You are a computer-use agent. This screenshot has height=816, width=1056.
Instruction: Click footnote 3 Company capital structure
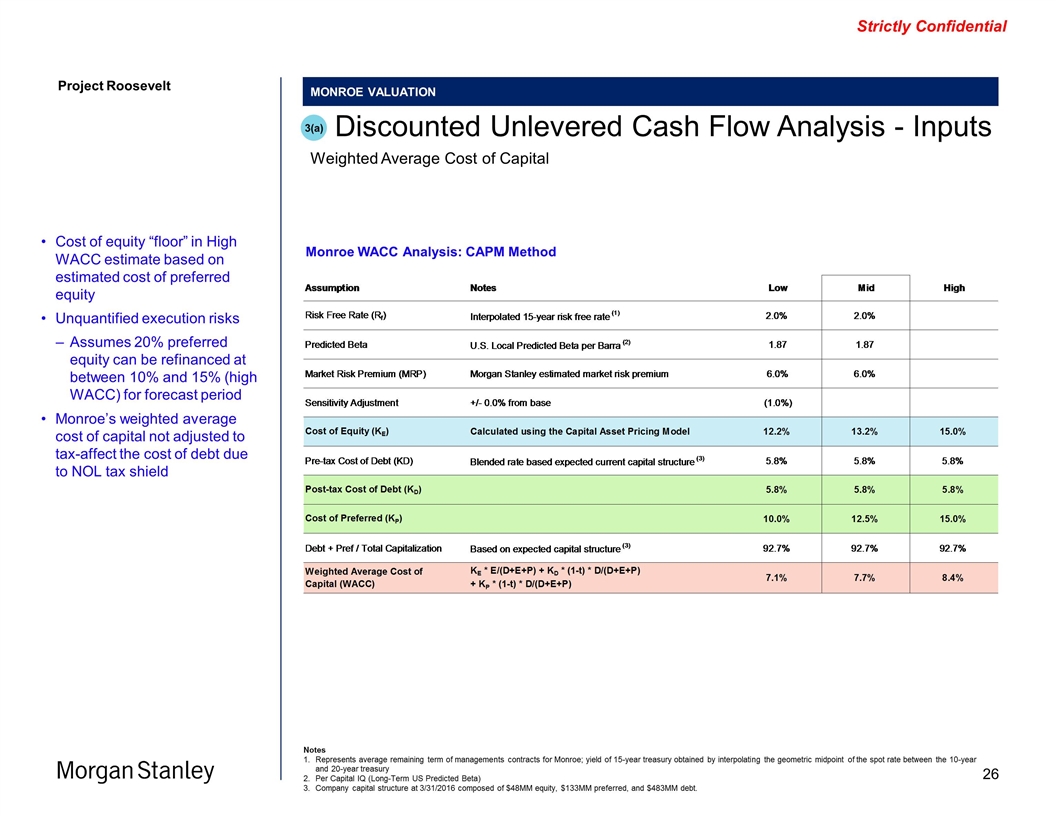pos(506,788)
